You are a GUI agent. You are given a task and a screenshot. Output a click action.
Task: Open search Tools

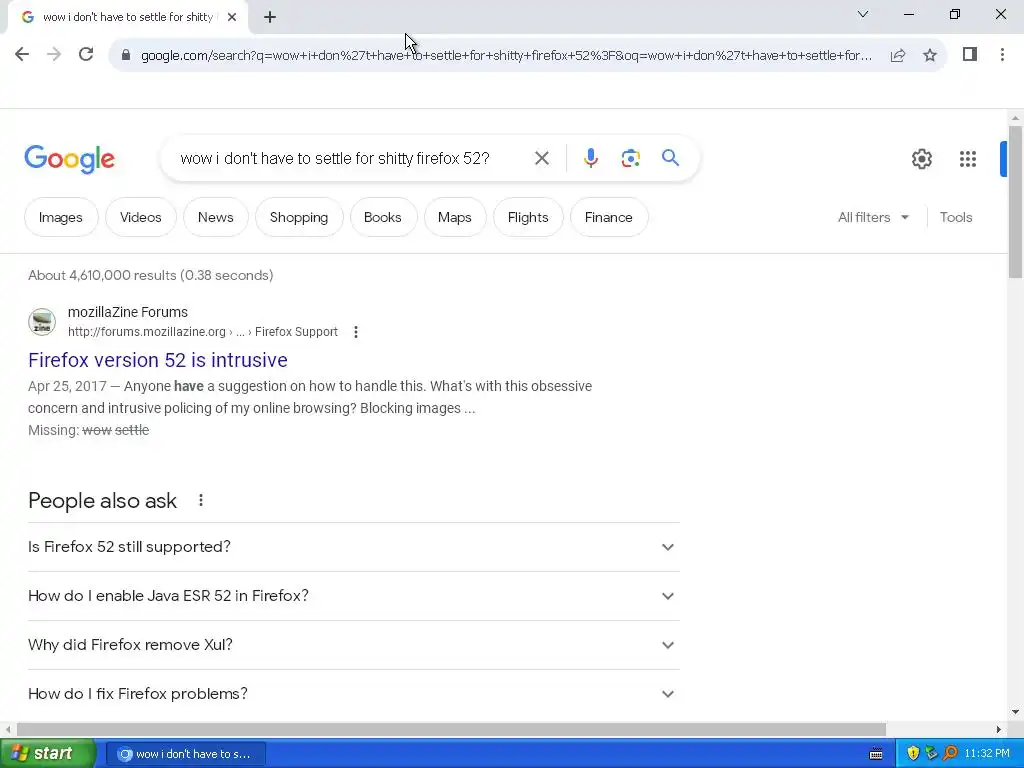click(955, 217)
